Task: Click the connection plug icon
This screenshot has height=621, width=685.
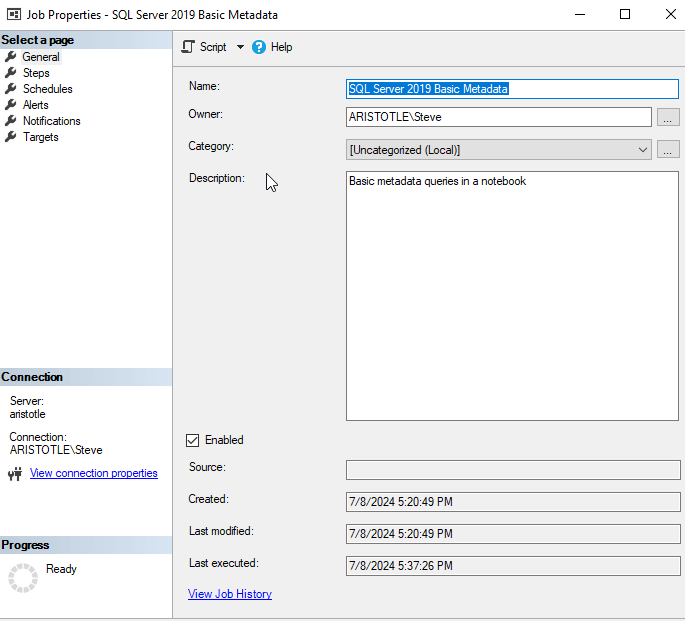Action: click(15, 473)
